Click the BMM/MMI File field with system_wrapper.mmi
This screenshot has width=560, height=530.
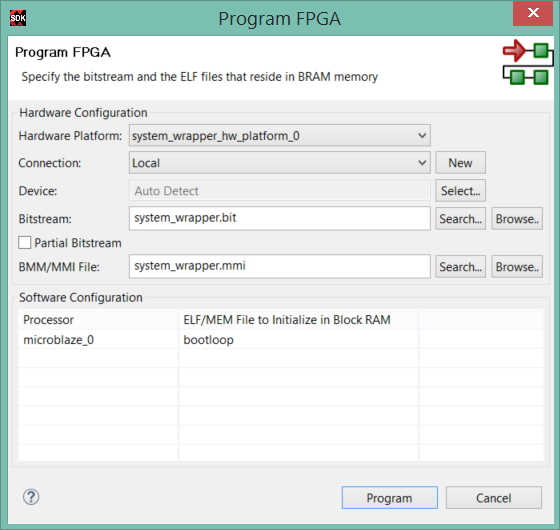pyautogui.click(x=280, y=266)
